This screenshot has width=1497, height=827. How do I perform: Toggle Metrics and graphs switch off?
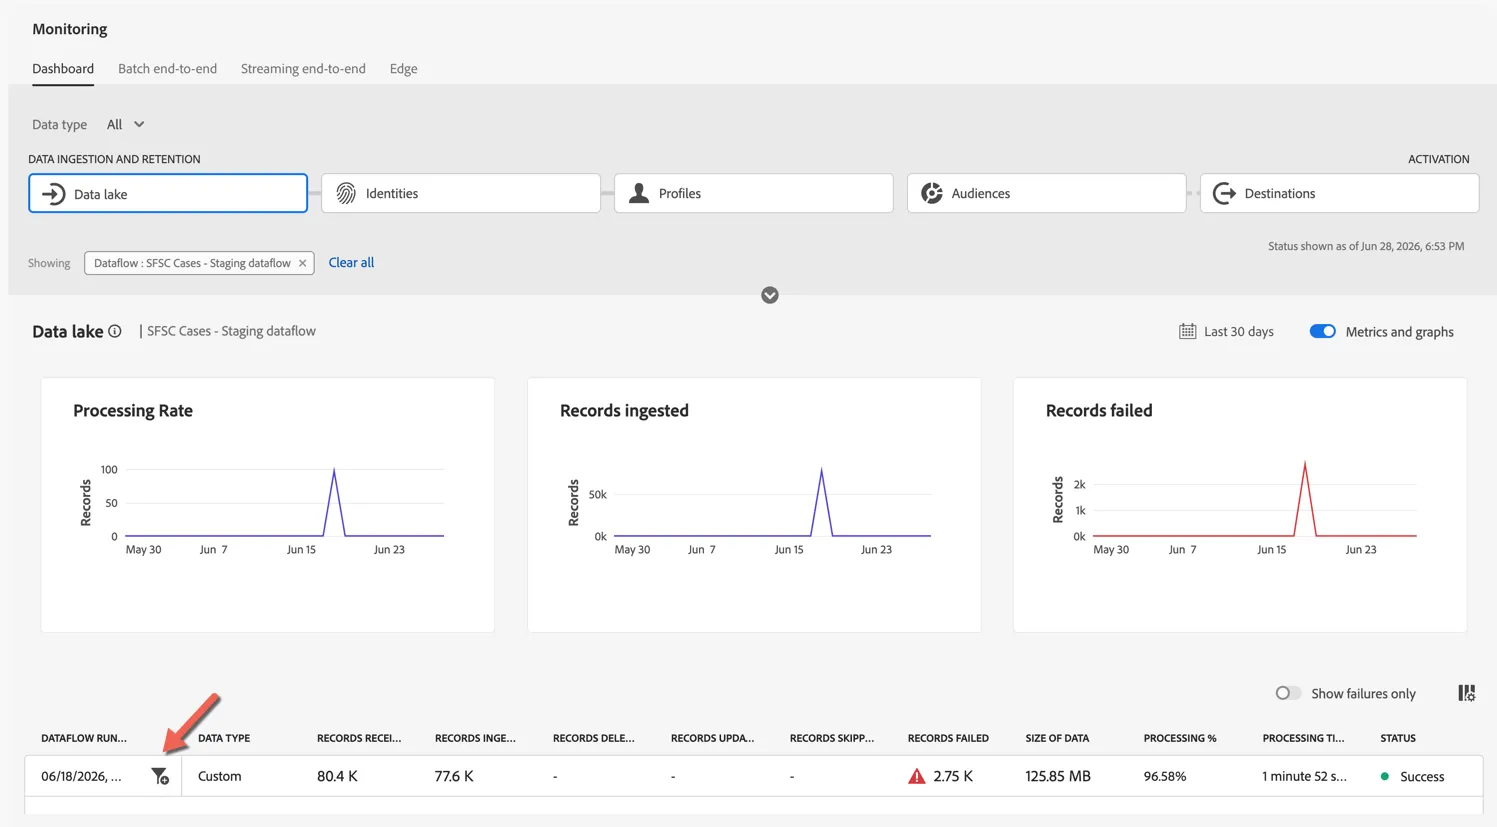(1322, 331)
